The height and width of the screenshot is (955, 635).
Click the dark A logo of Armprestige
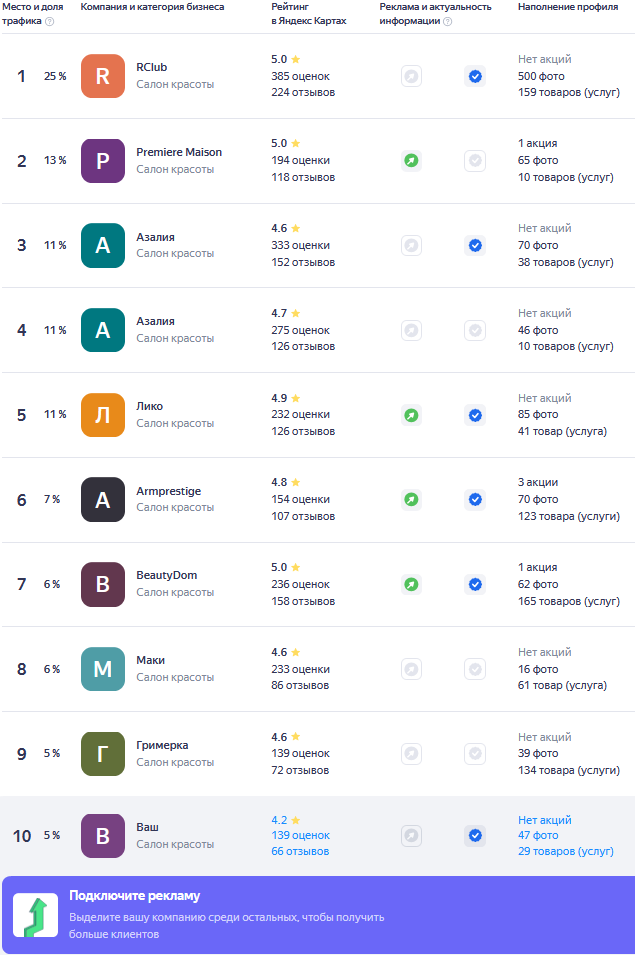click(x=103, y=500)
